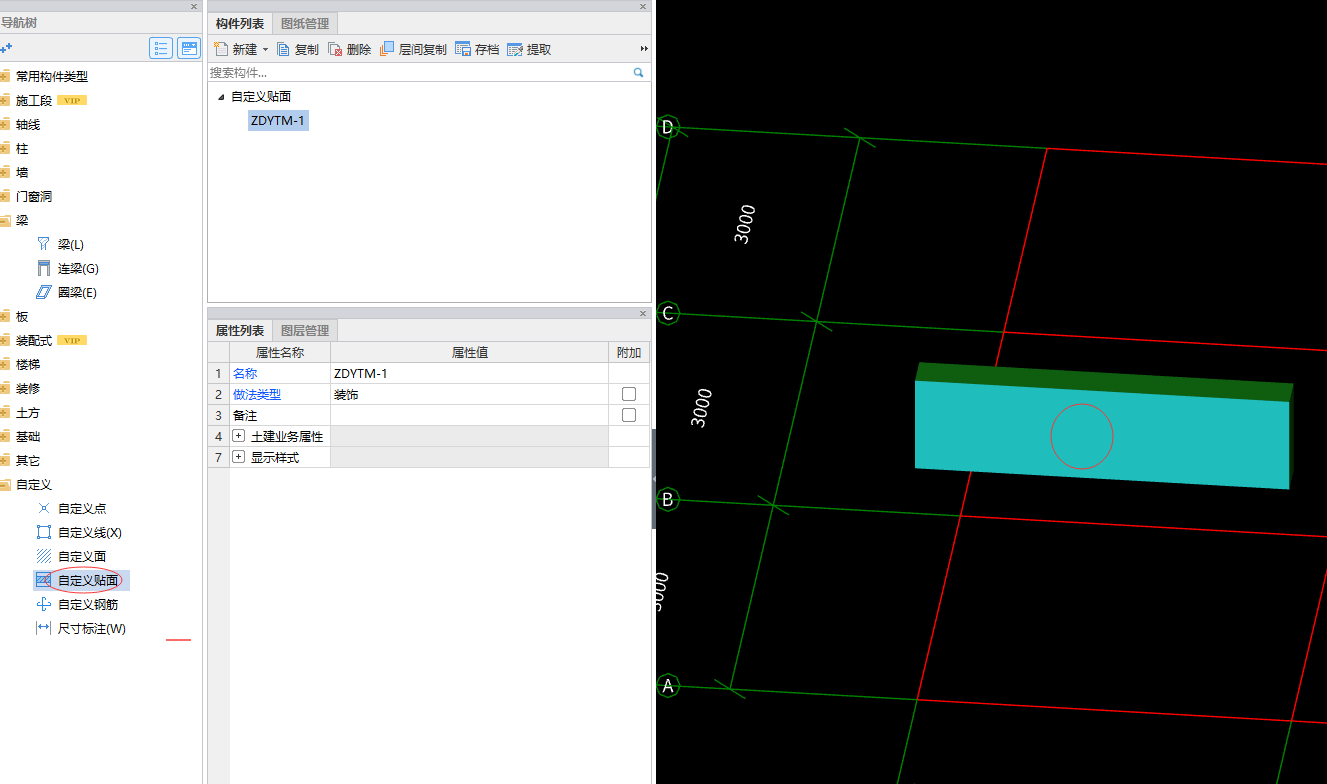This screenshot has width=1327, height=784.
Task: Expand the 其它 folder
Action: [x=4, y=460]
